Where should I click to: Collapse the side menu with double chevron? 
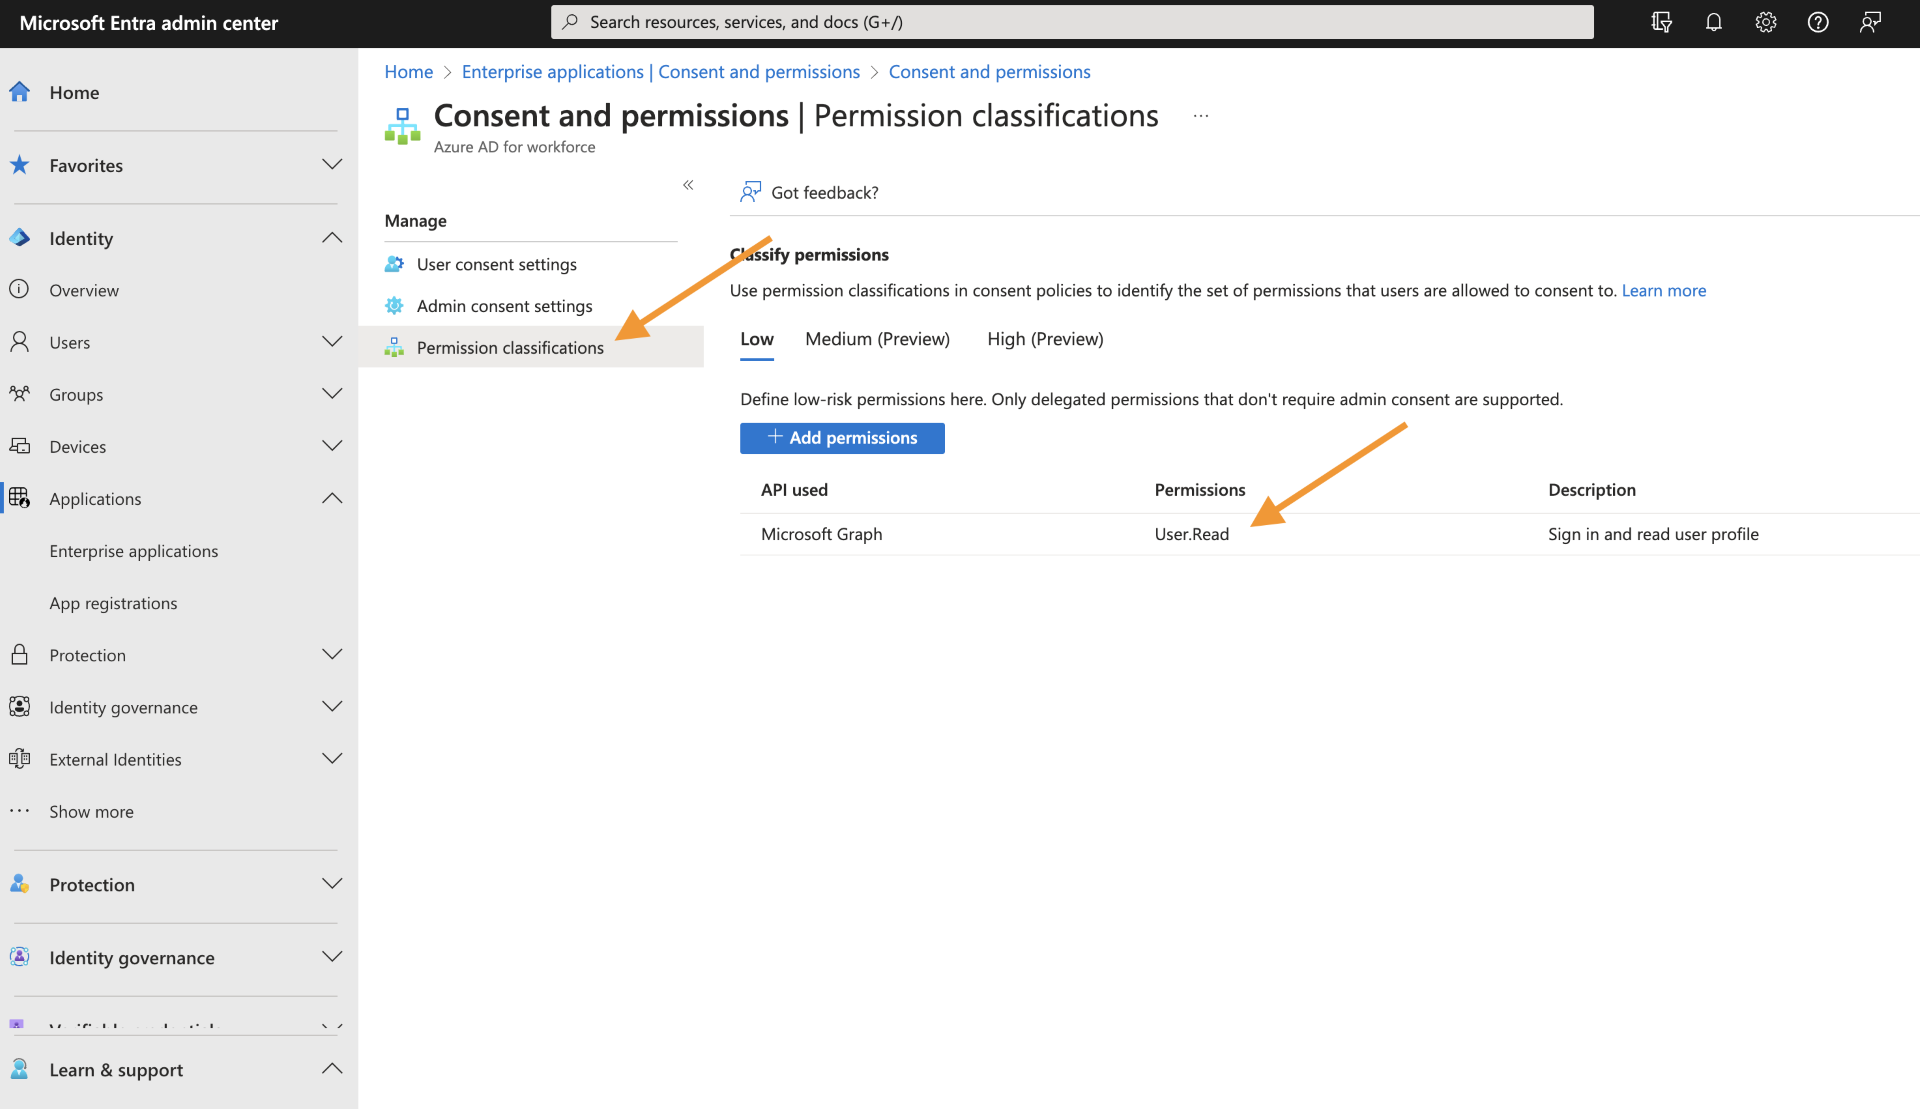click(688, 185)
